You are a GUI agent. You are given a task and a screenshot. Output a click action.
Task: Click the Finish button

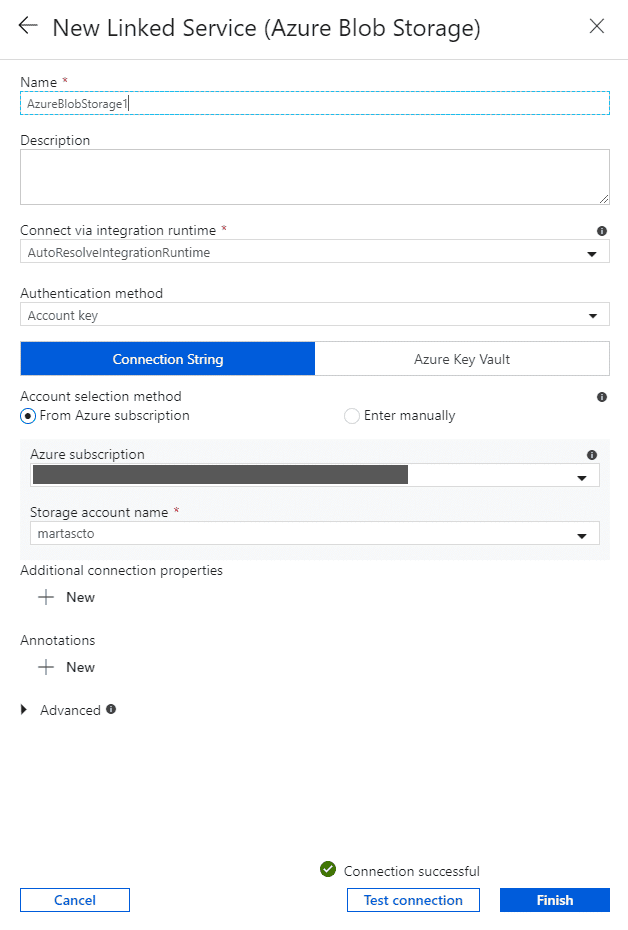click(554, 900)
